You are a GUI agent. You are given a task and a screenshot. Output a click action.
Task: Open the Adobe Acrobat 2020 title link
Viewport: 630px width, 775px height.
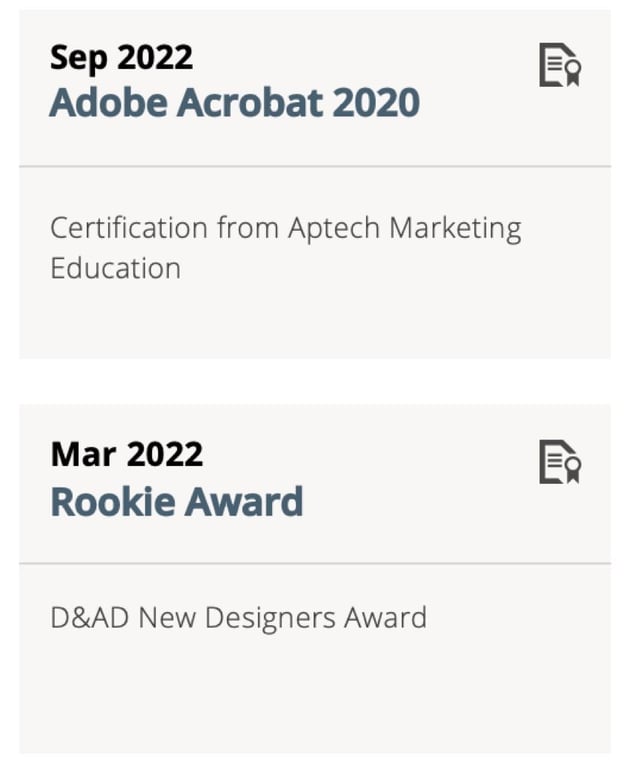(235, 103)
